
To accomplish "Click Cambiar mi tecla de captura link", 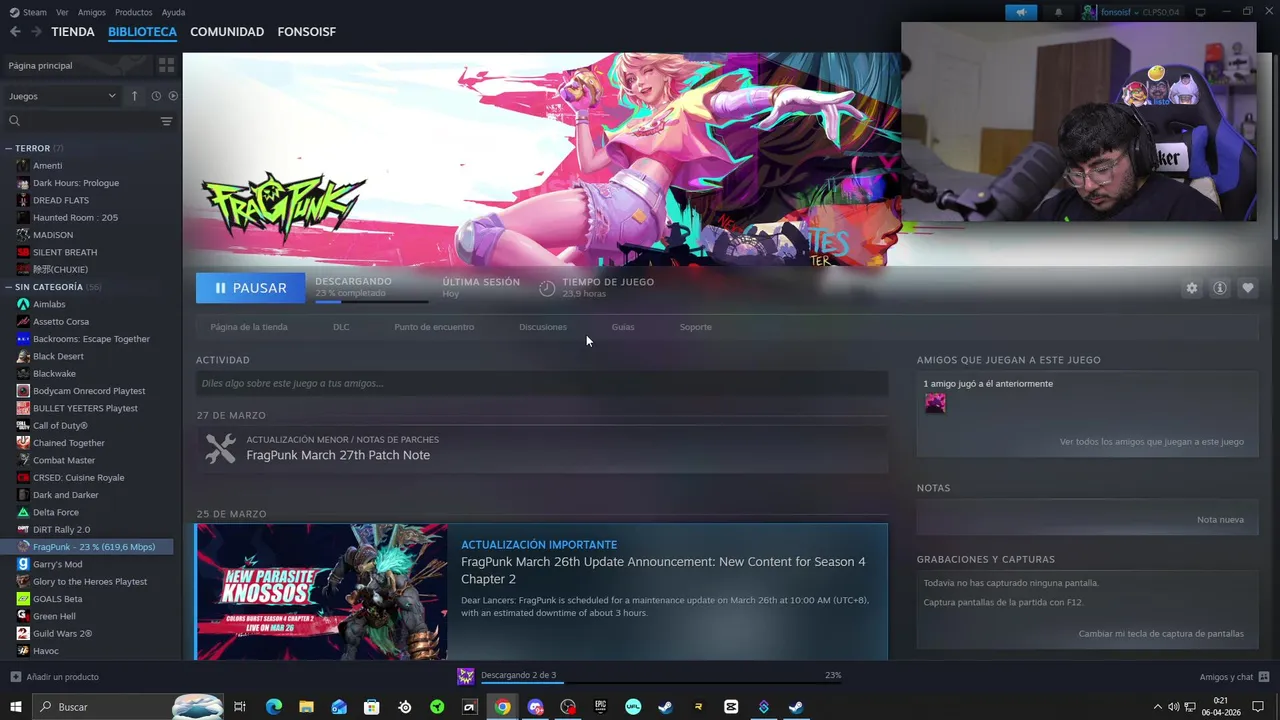I will (1161, 634).
